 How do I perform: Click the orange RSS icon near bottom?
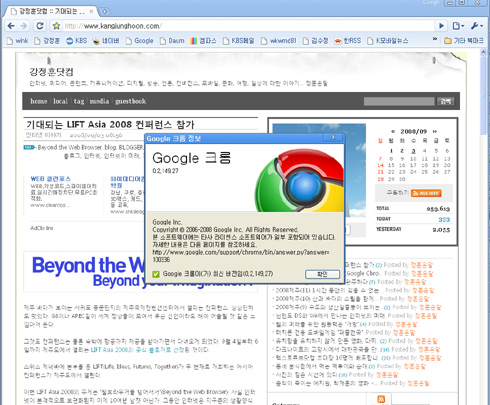point(381,399)
